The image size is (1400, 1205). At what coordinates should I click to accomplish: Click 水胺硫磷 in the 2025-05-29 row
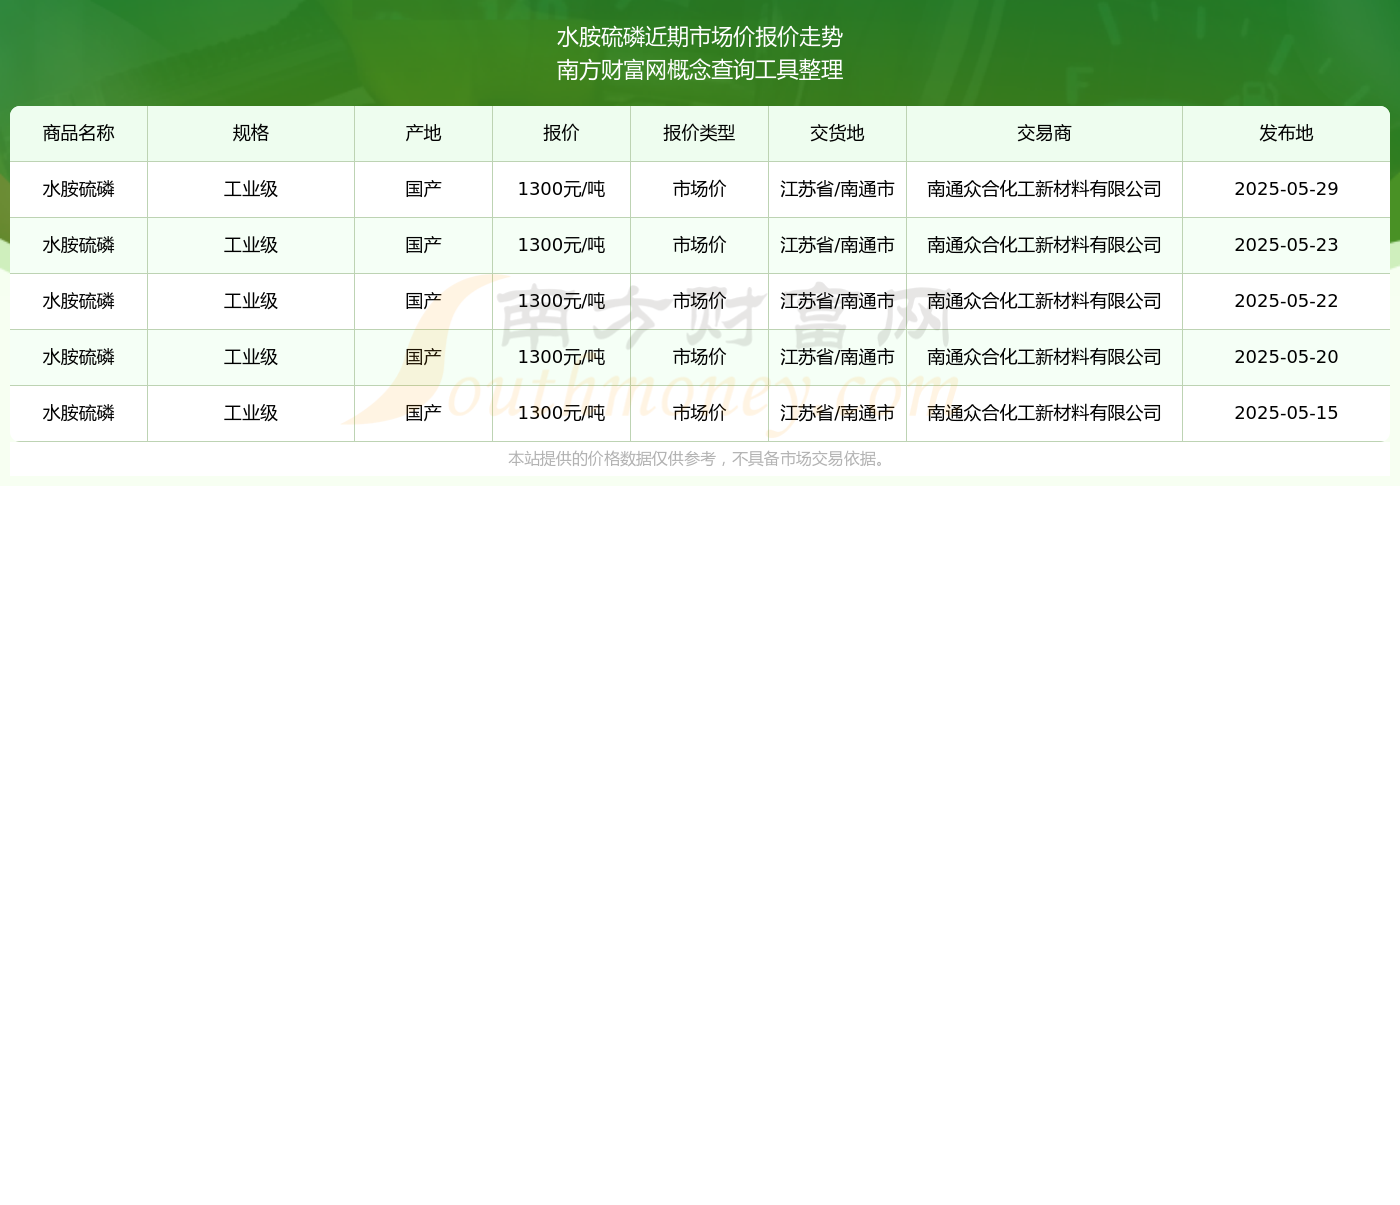[x=79, y=189]
